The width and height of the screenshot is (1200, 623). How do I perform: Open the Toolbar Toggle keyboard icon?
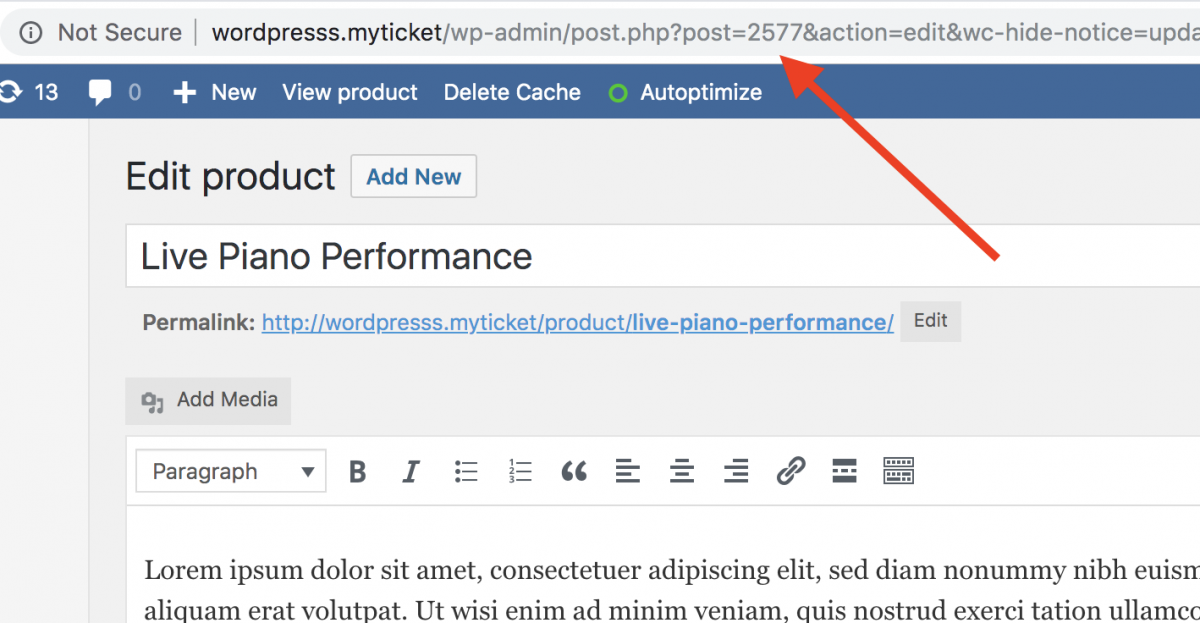(x=898, y=470)
